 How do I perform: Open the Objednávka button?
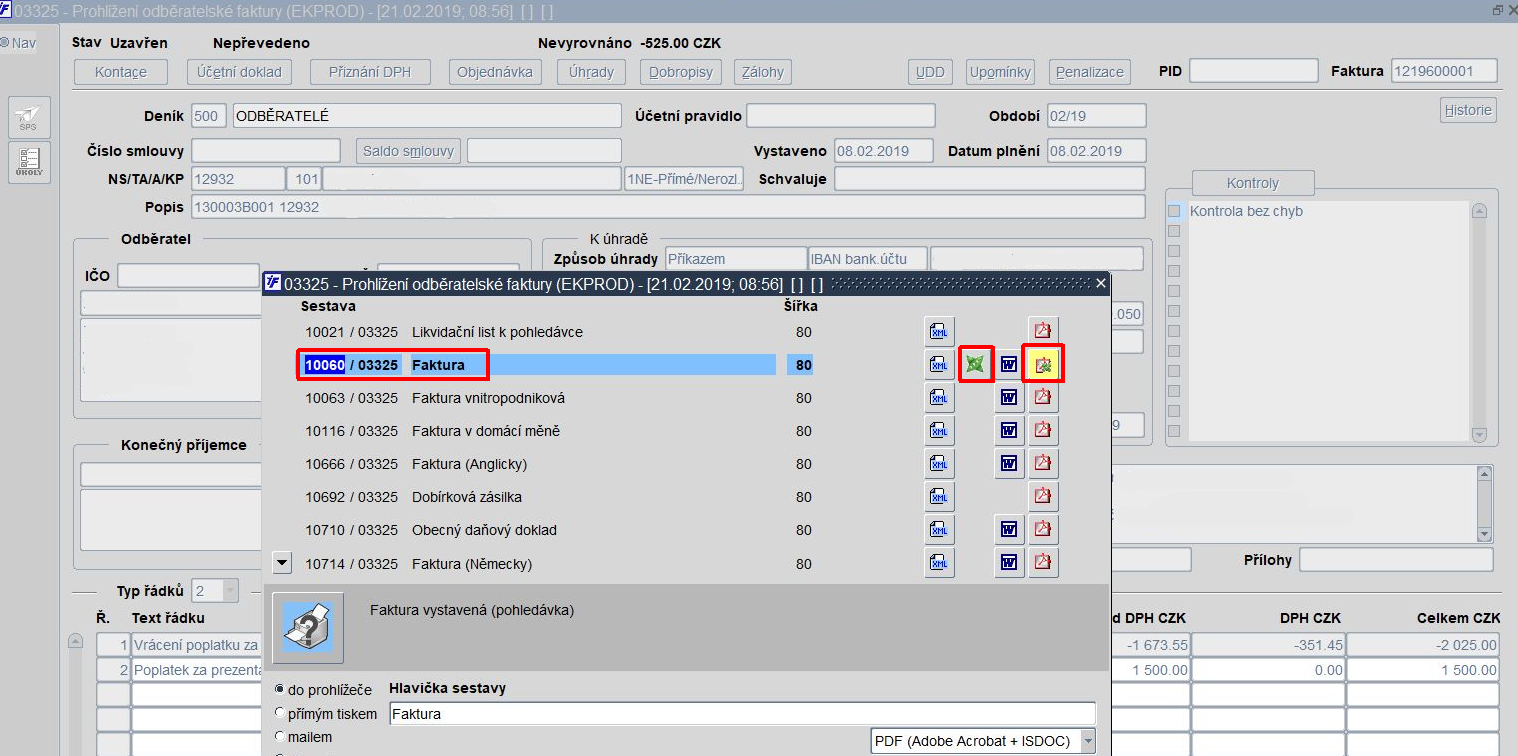494,72
